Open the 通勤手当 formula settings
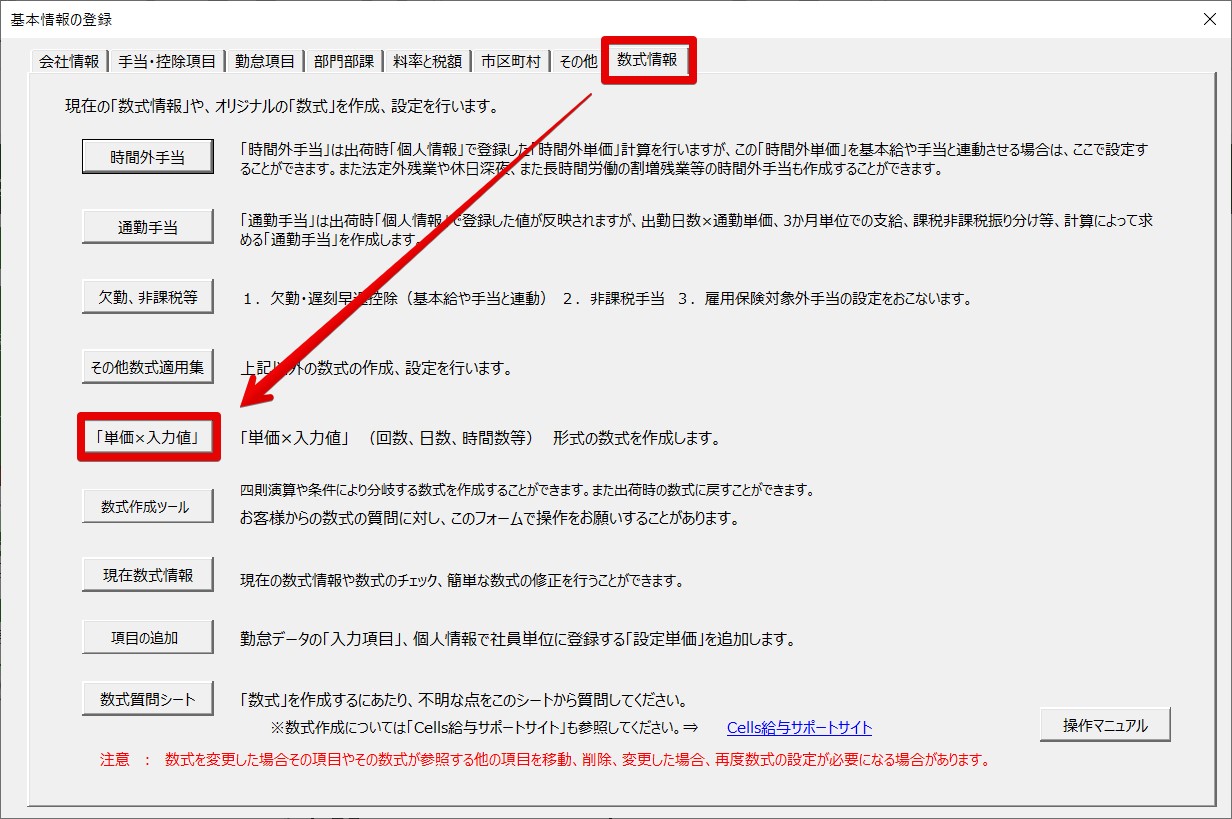Image resolution: width=1232 pixels, height=819 pixels. pos(147,227)
